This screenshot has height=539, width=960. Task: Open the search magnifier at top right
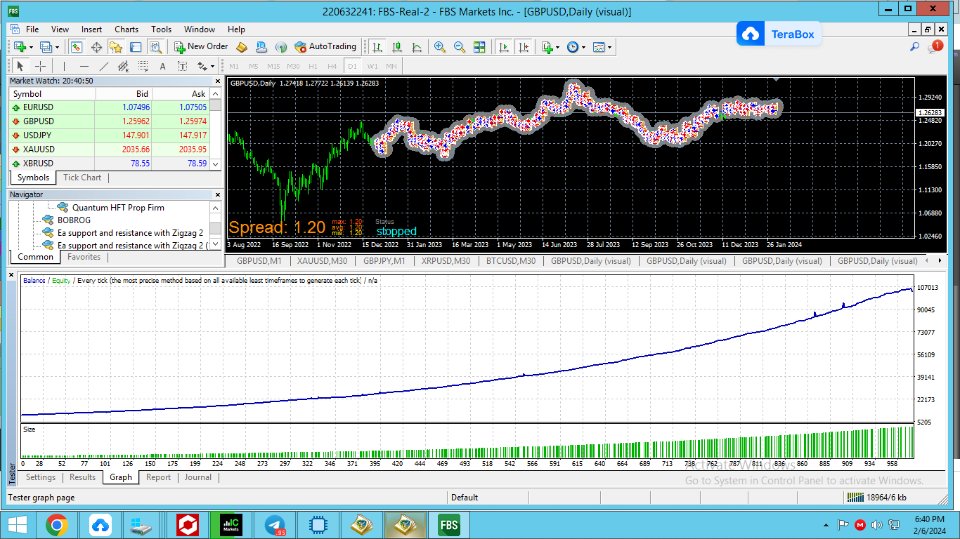coord(915,47)
